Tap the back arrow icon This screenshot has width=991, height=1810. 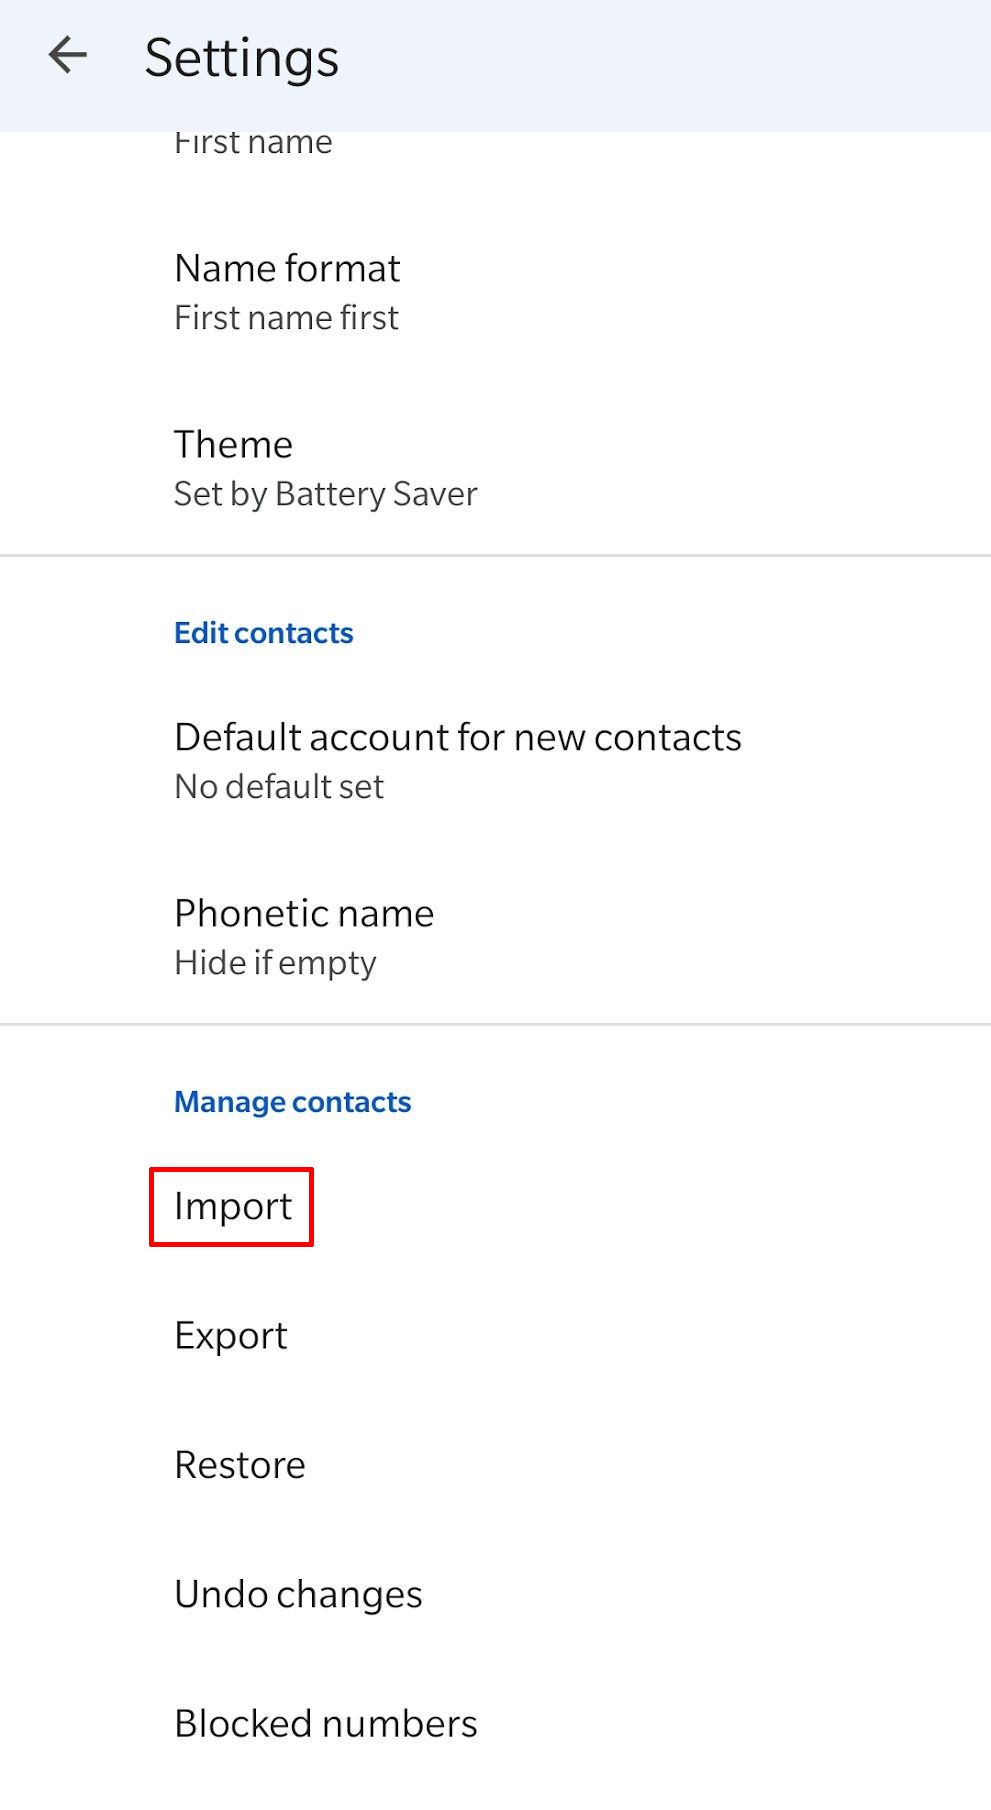(x=68, y=56)
